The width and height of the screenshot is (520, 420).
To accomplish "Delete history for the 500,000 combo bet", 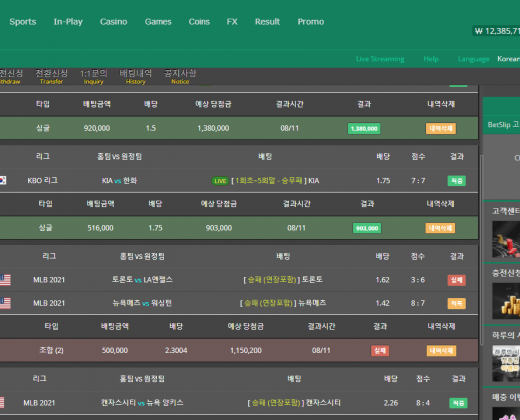I will click(441, 351).
